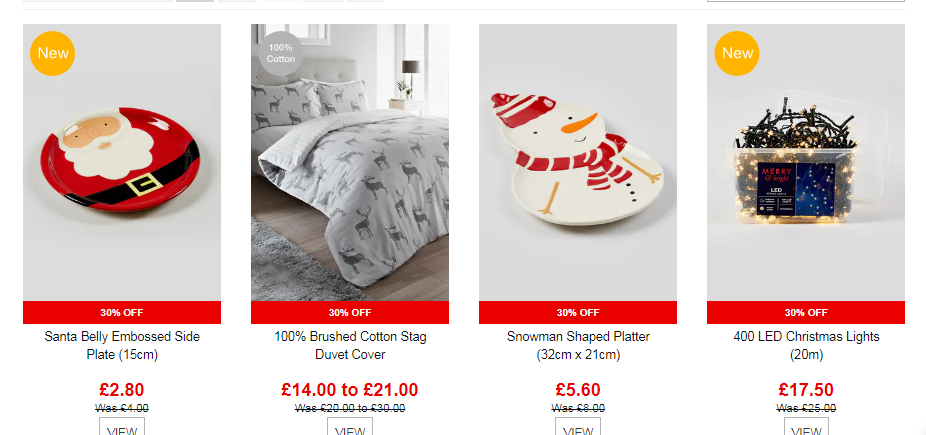Click the 100% Cotton badge on duvet
This screenshot has width=926, height=435.
281,54
